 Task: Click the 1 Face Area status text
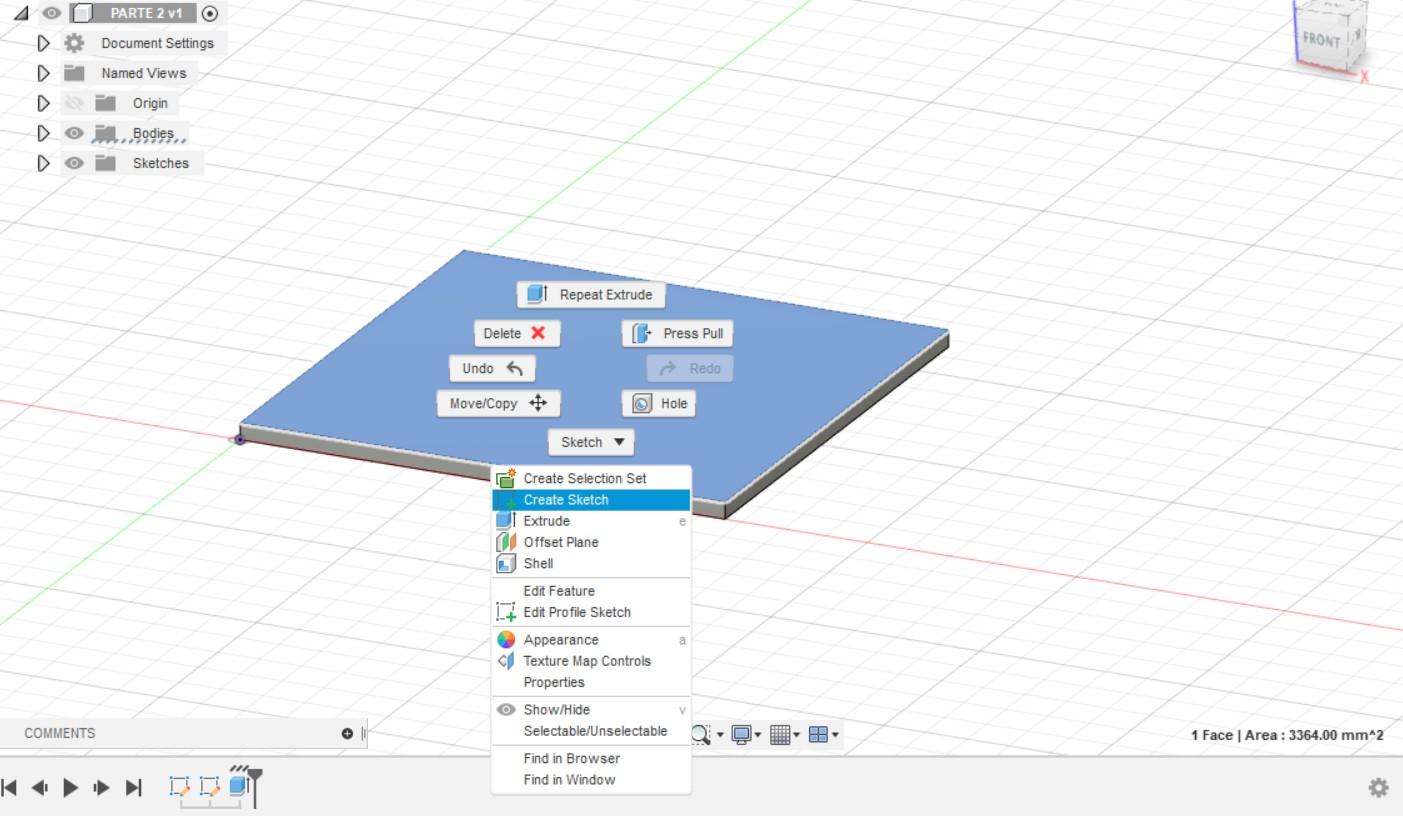coord(1287,735)
